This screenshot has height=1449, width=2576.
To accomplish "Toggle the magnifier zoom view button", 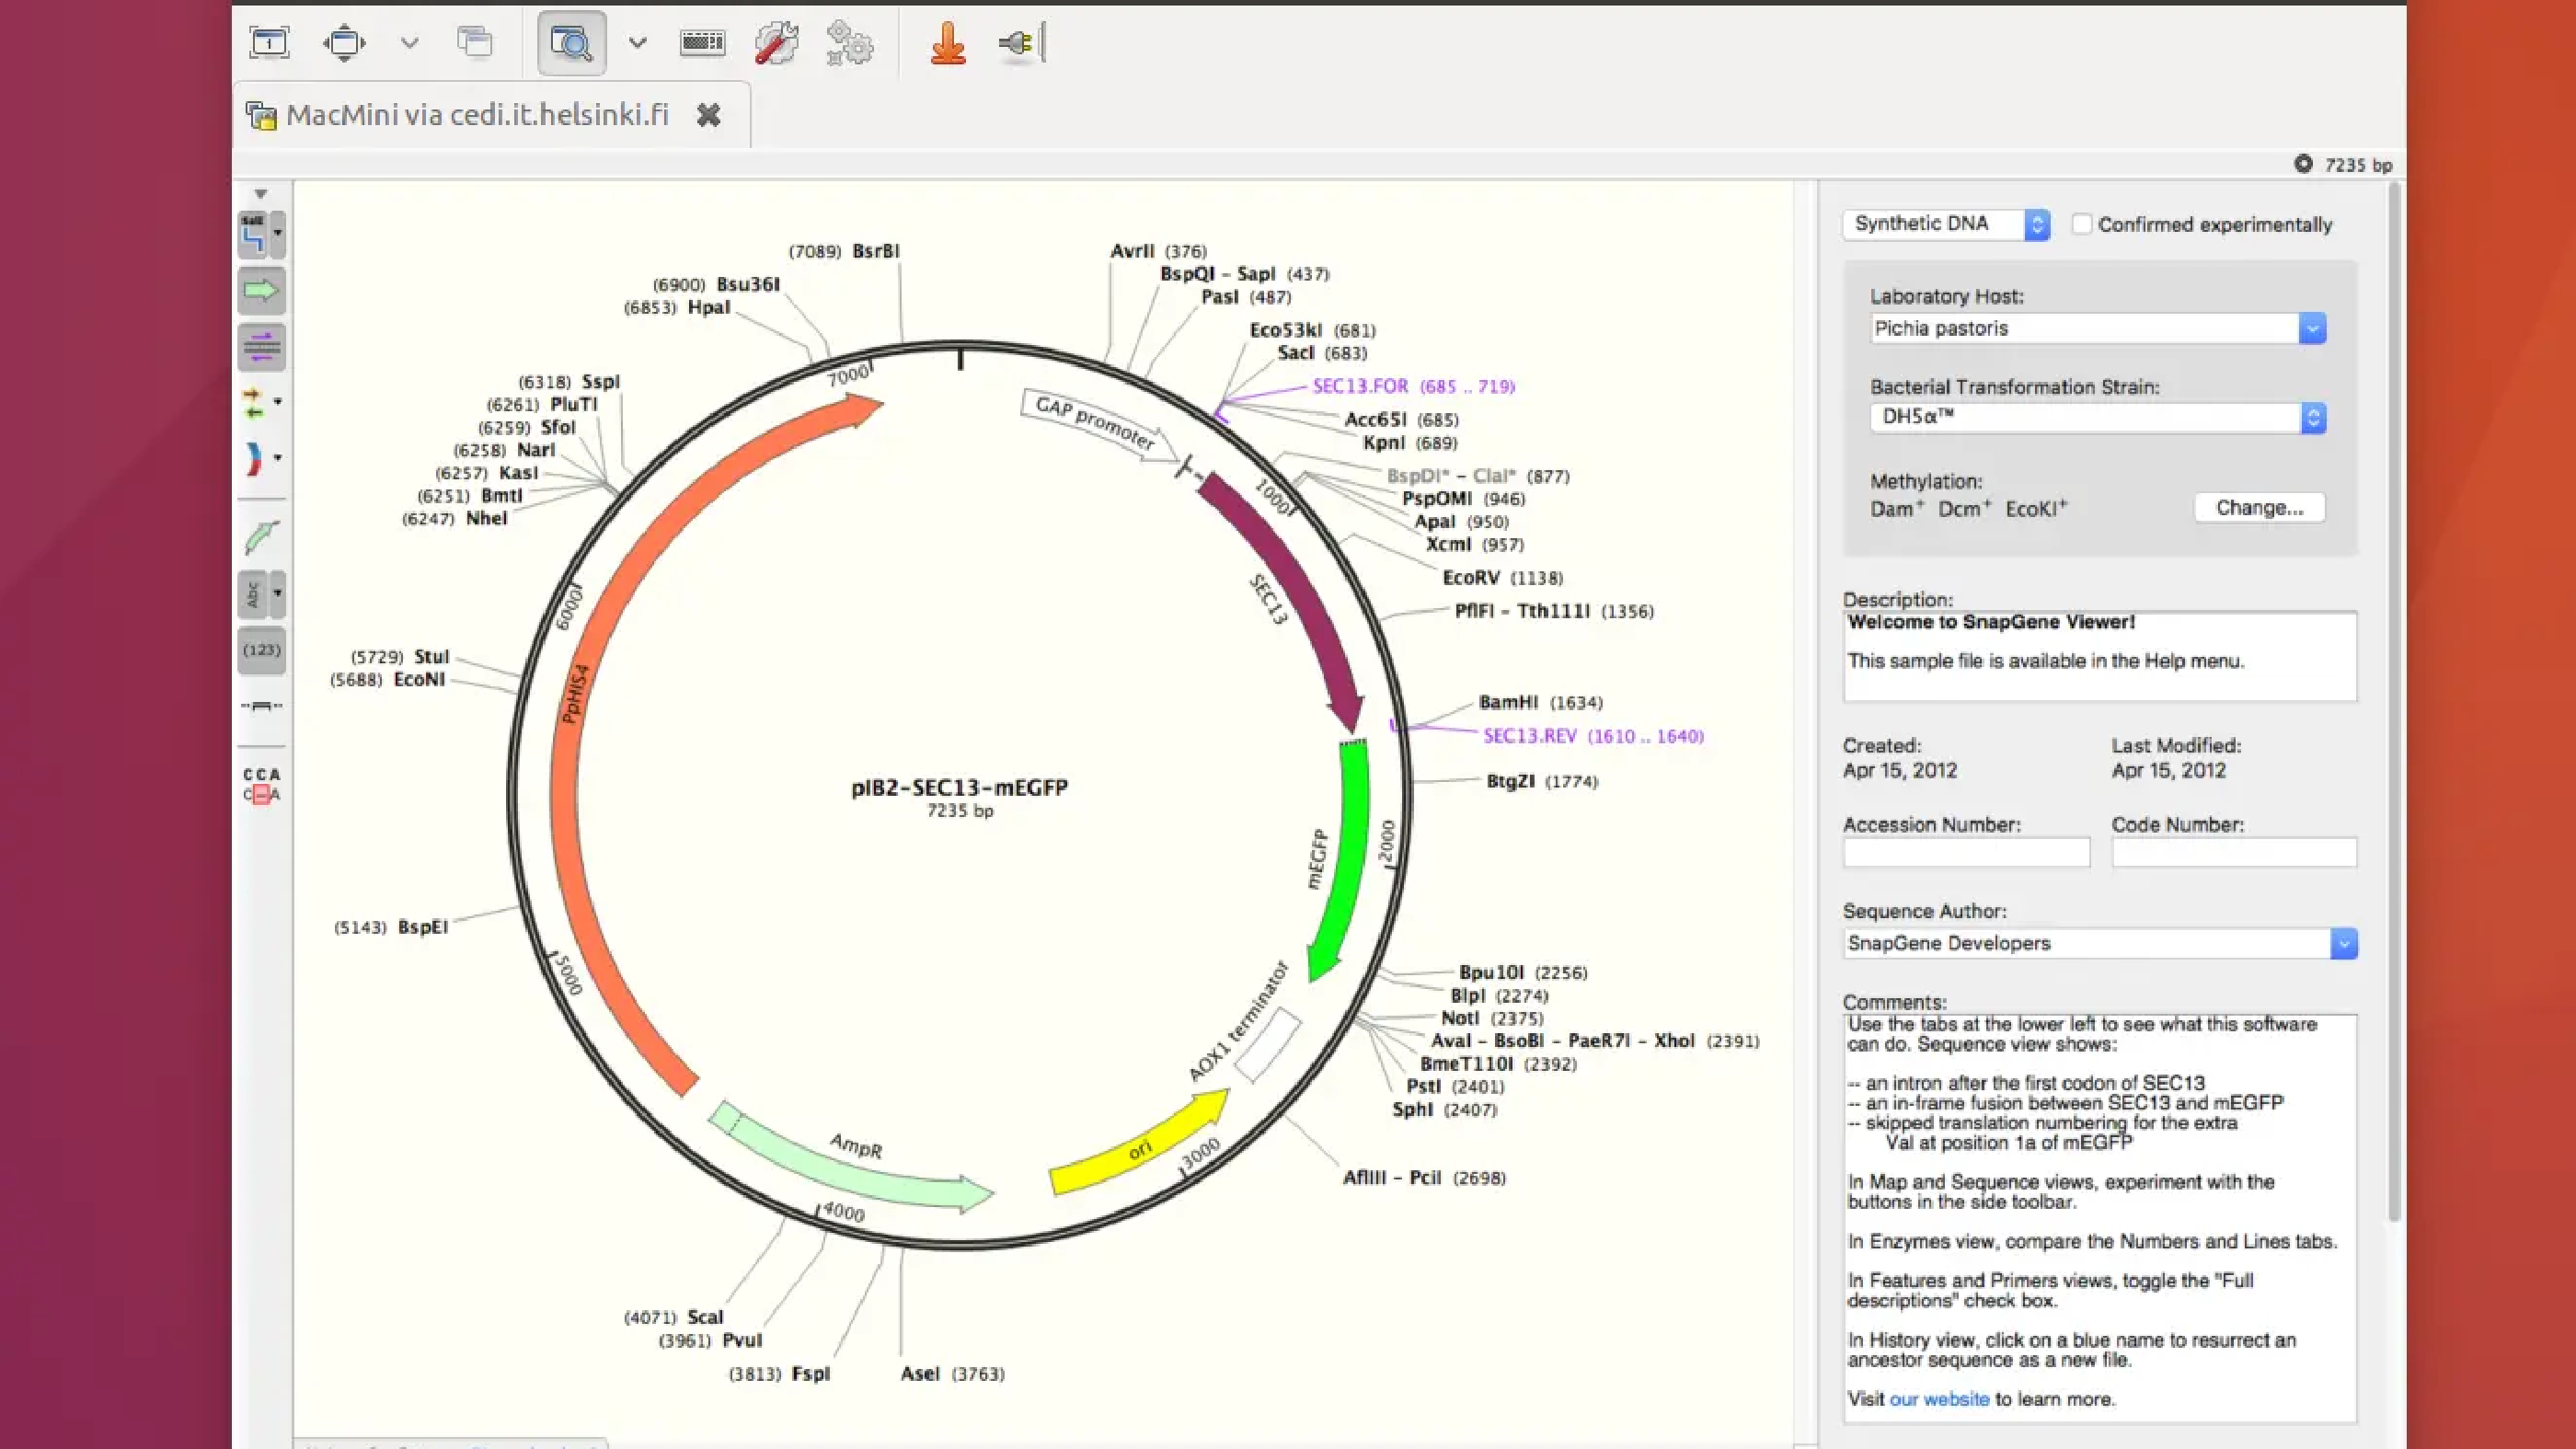I will pyautogui.click(x=572, y=44).
